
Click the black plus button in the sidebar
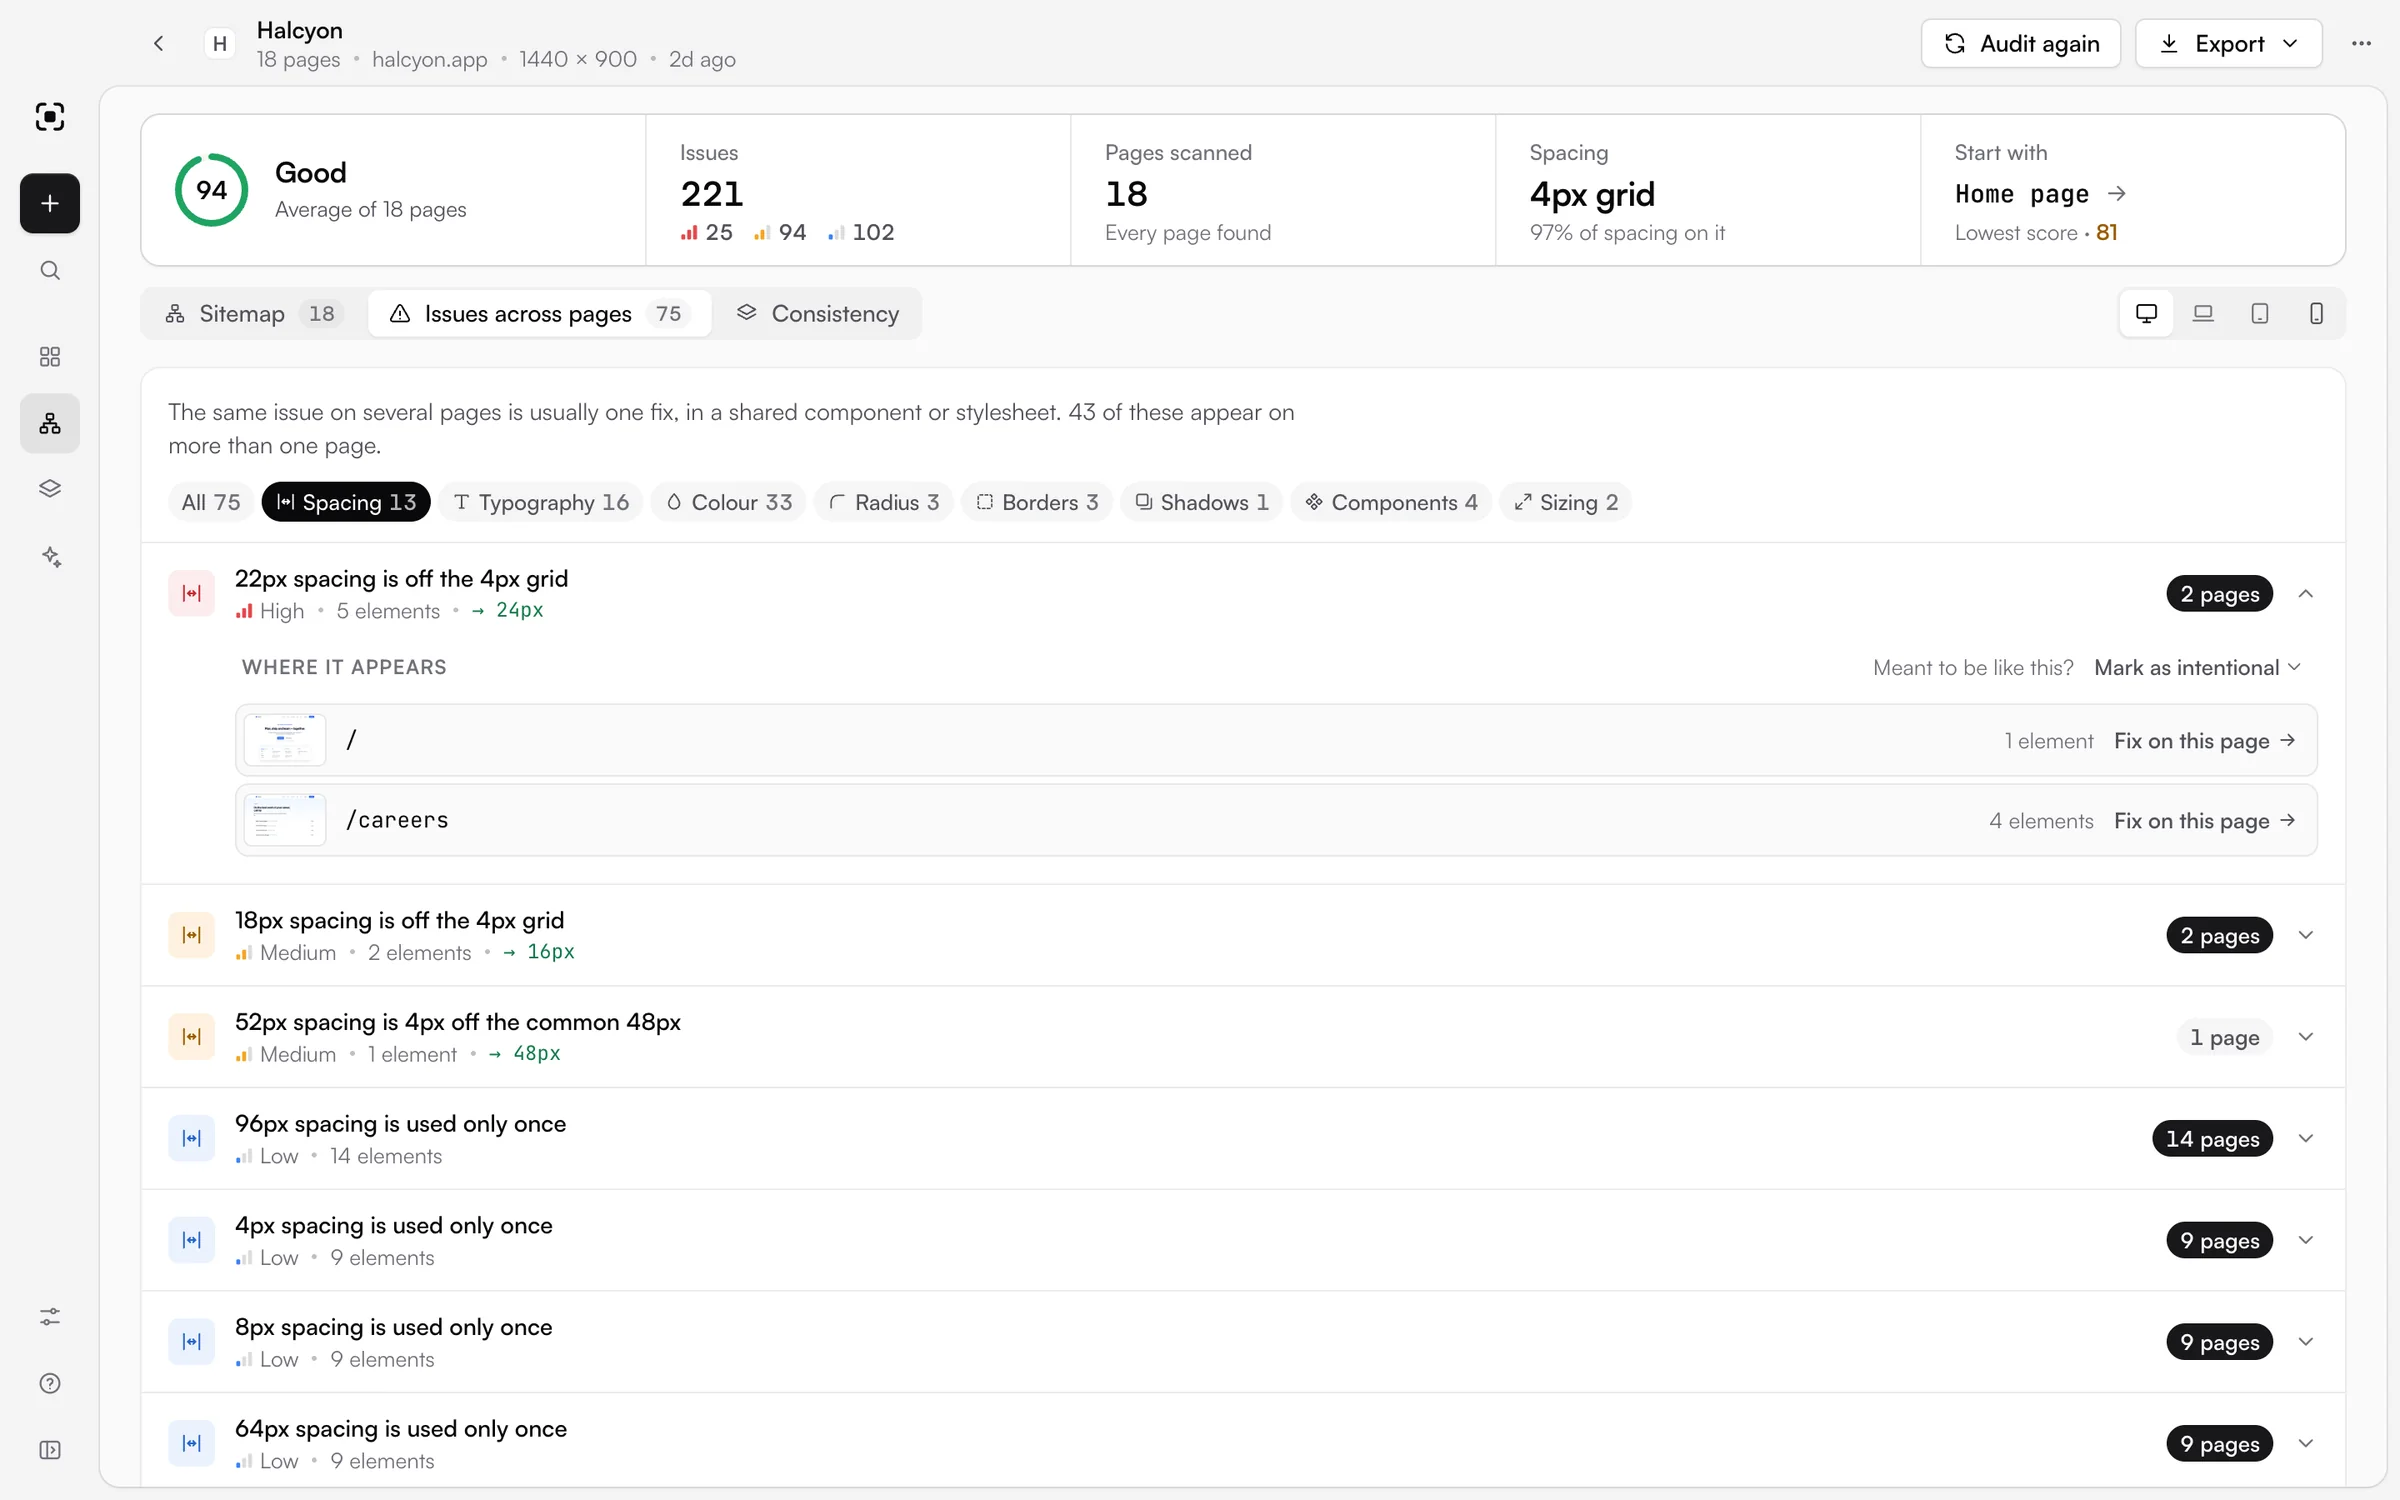coord(50,204)
